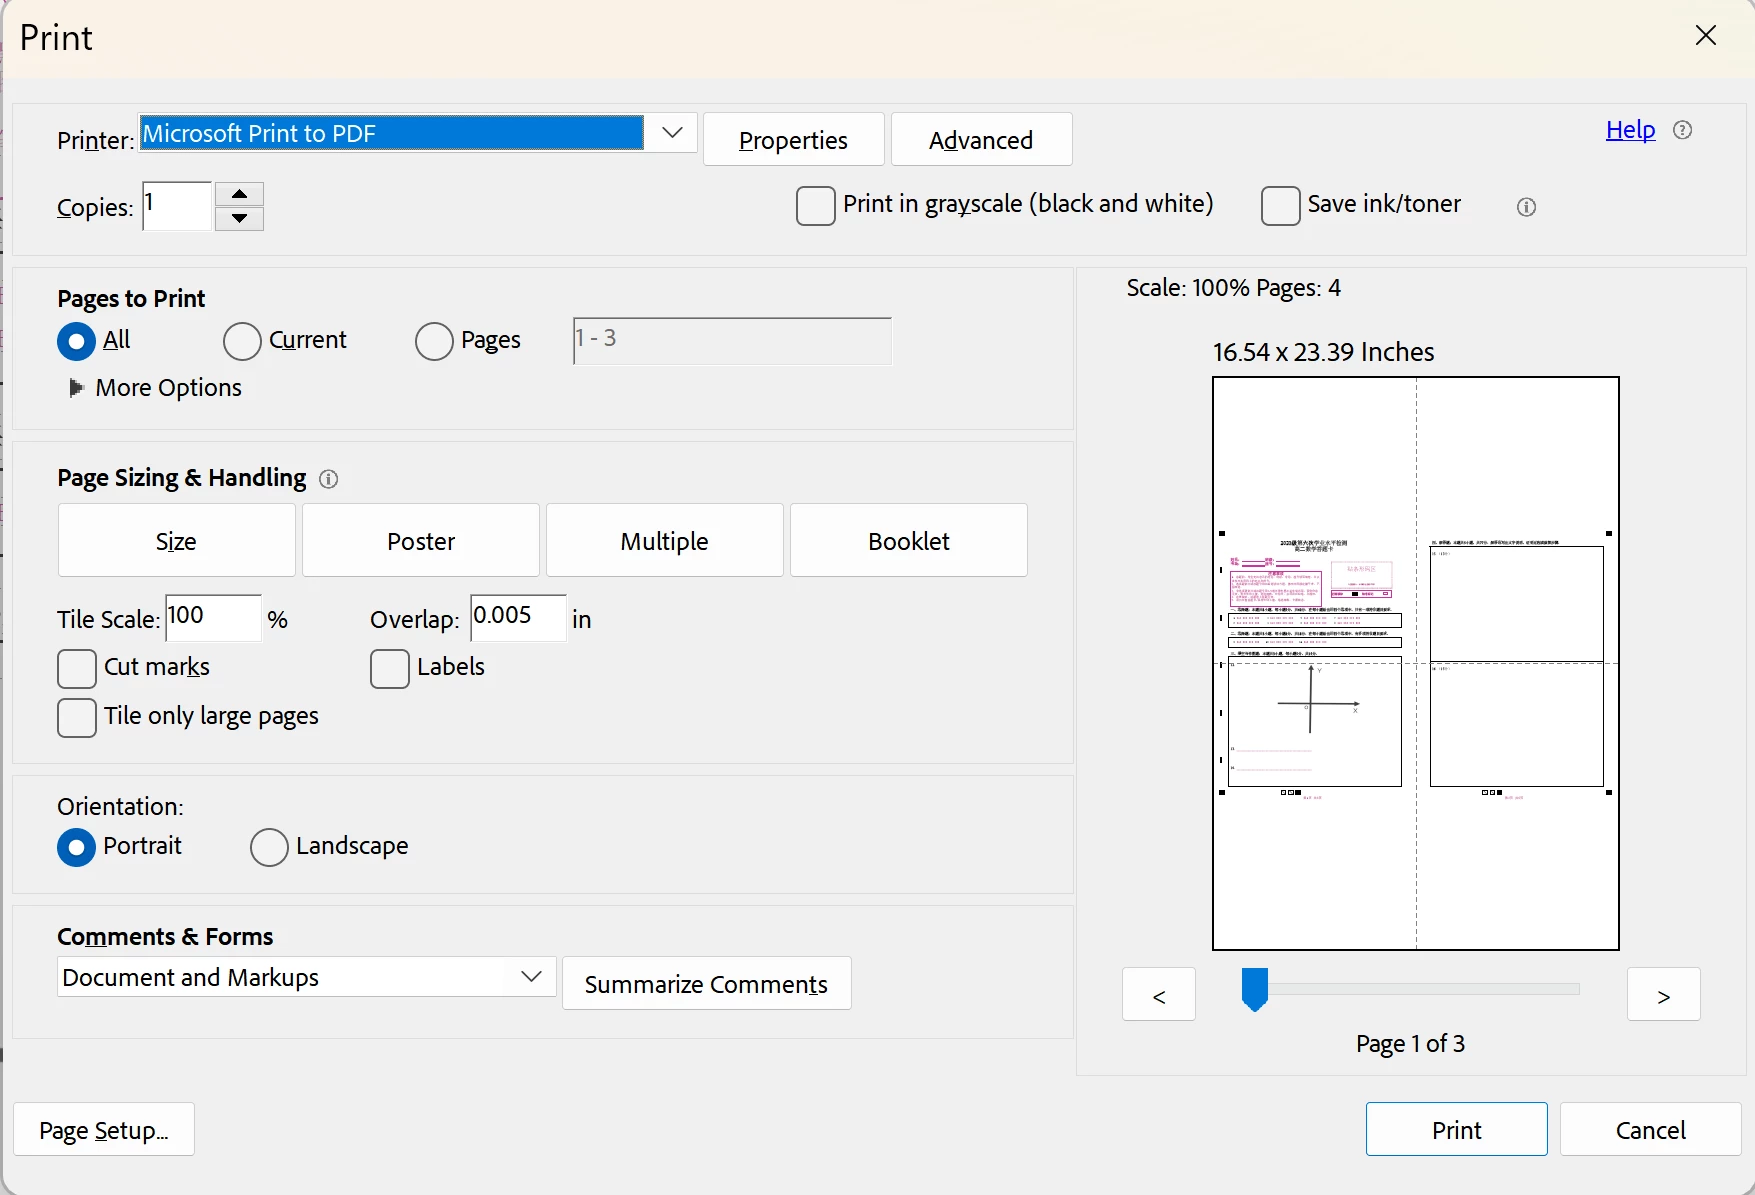Open Page Setup dialog
Viewport: 1755px width, 1195px height.
click(x=104, y=1130)
